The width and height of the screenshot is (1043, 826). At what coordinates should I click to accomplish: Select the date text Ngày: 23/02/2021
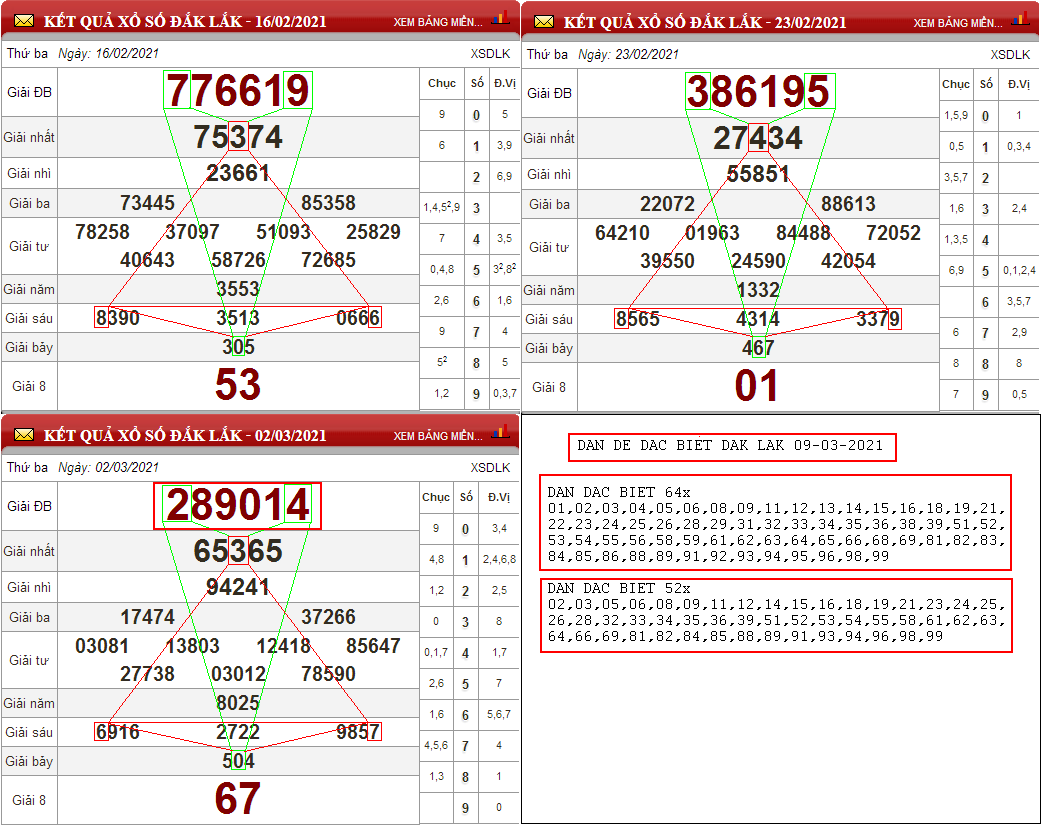pyautogui.click(x=629, y=55)
